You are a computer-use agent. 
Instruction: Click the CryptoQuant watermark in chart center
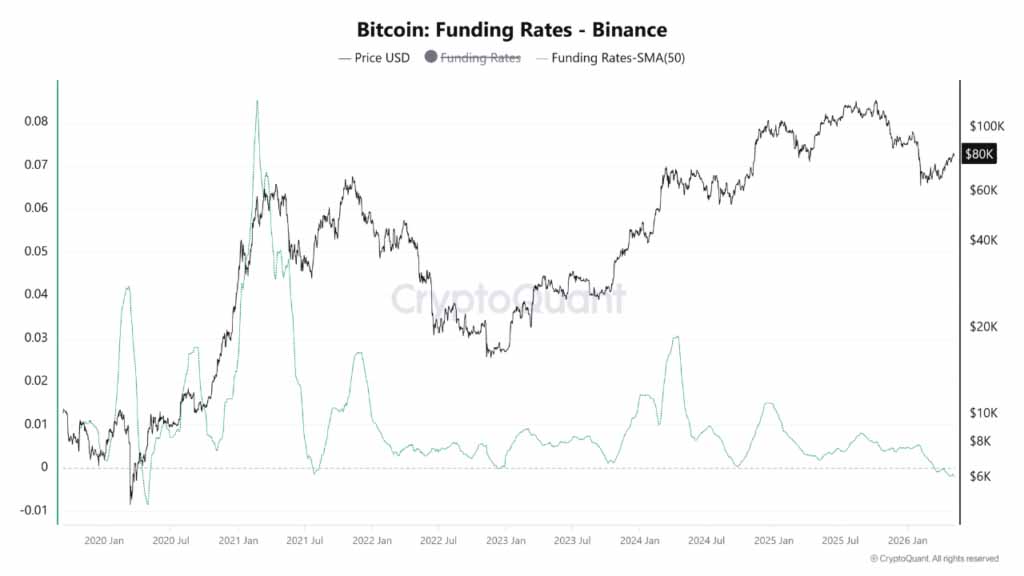(x=509, y=299)
